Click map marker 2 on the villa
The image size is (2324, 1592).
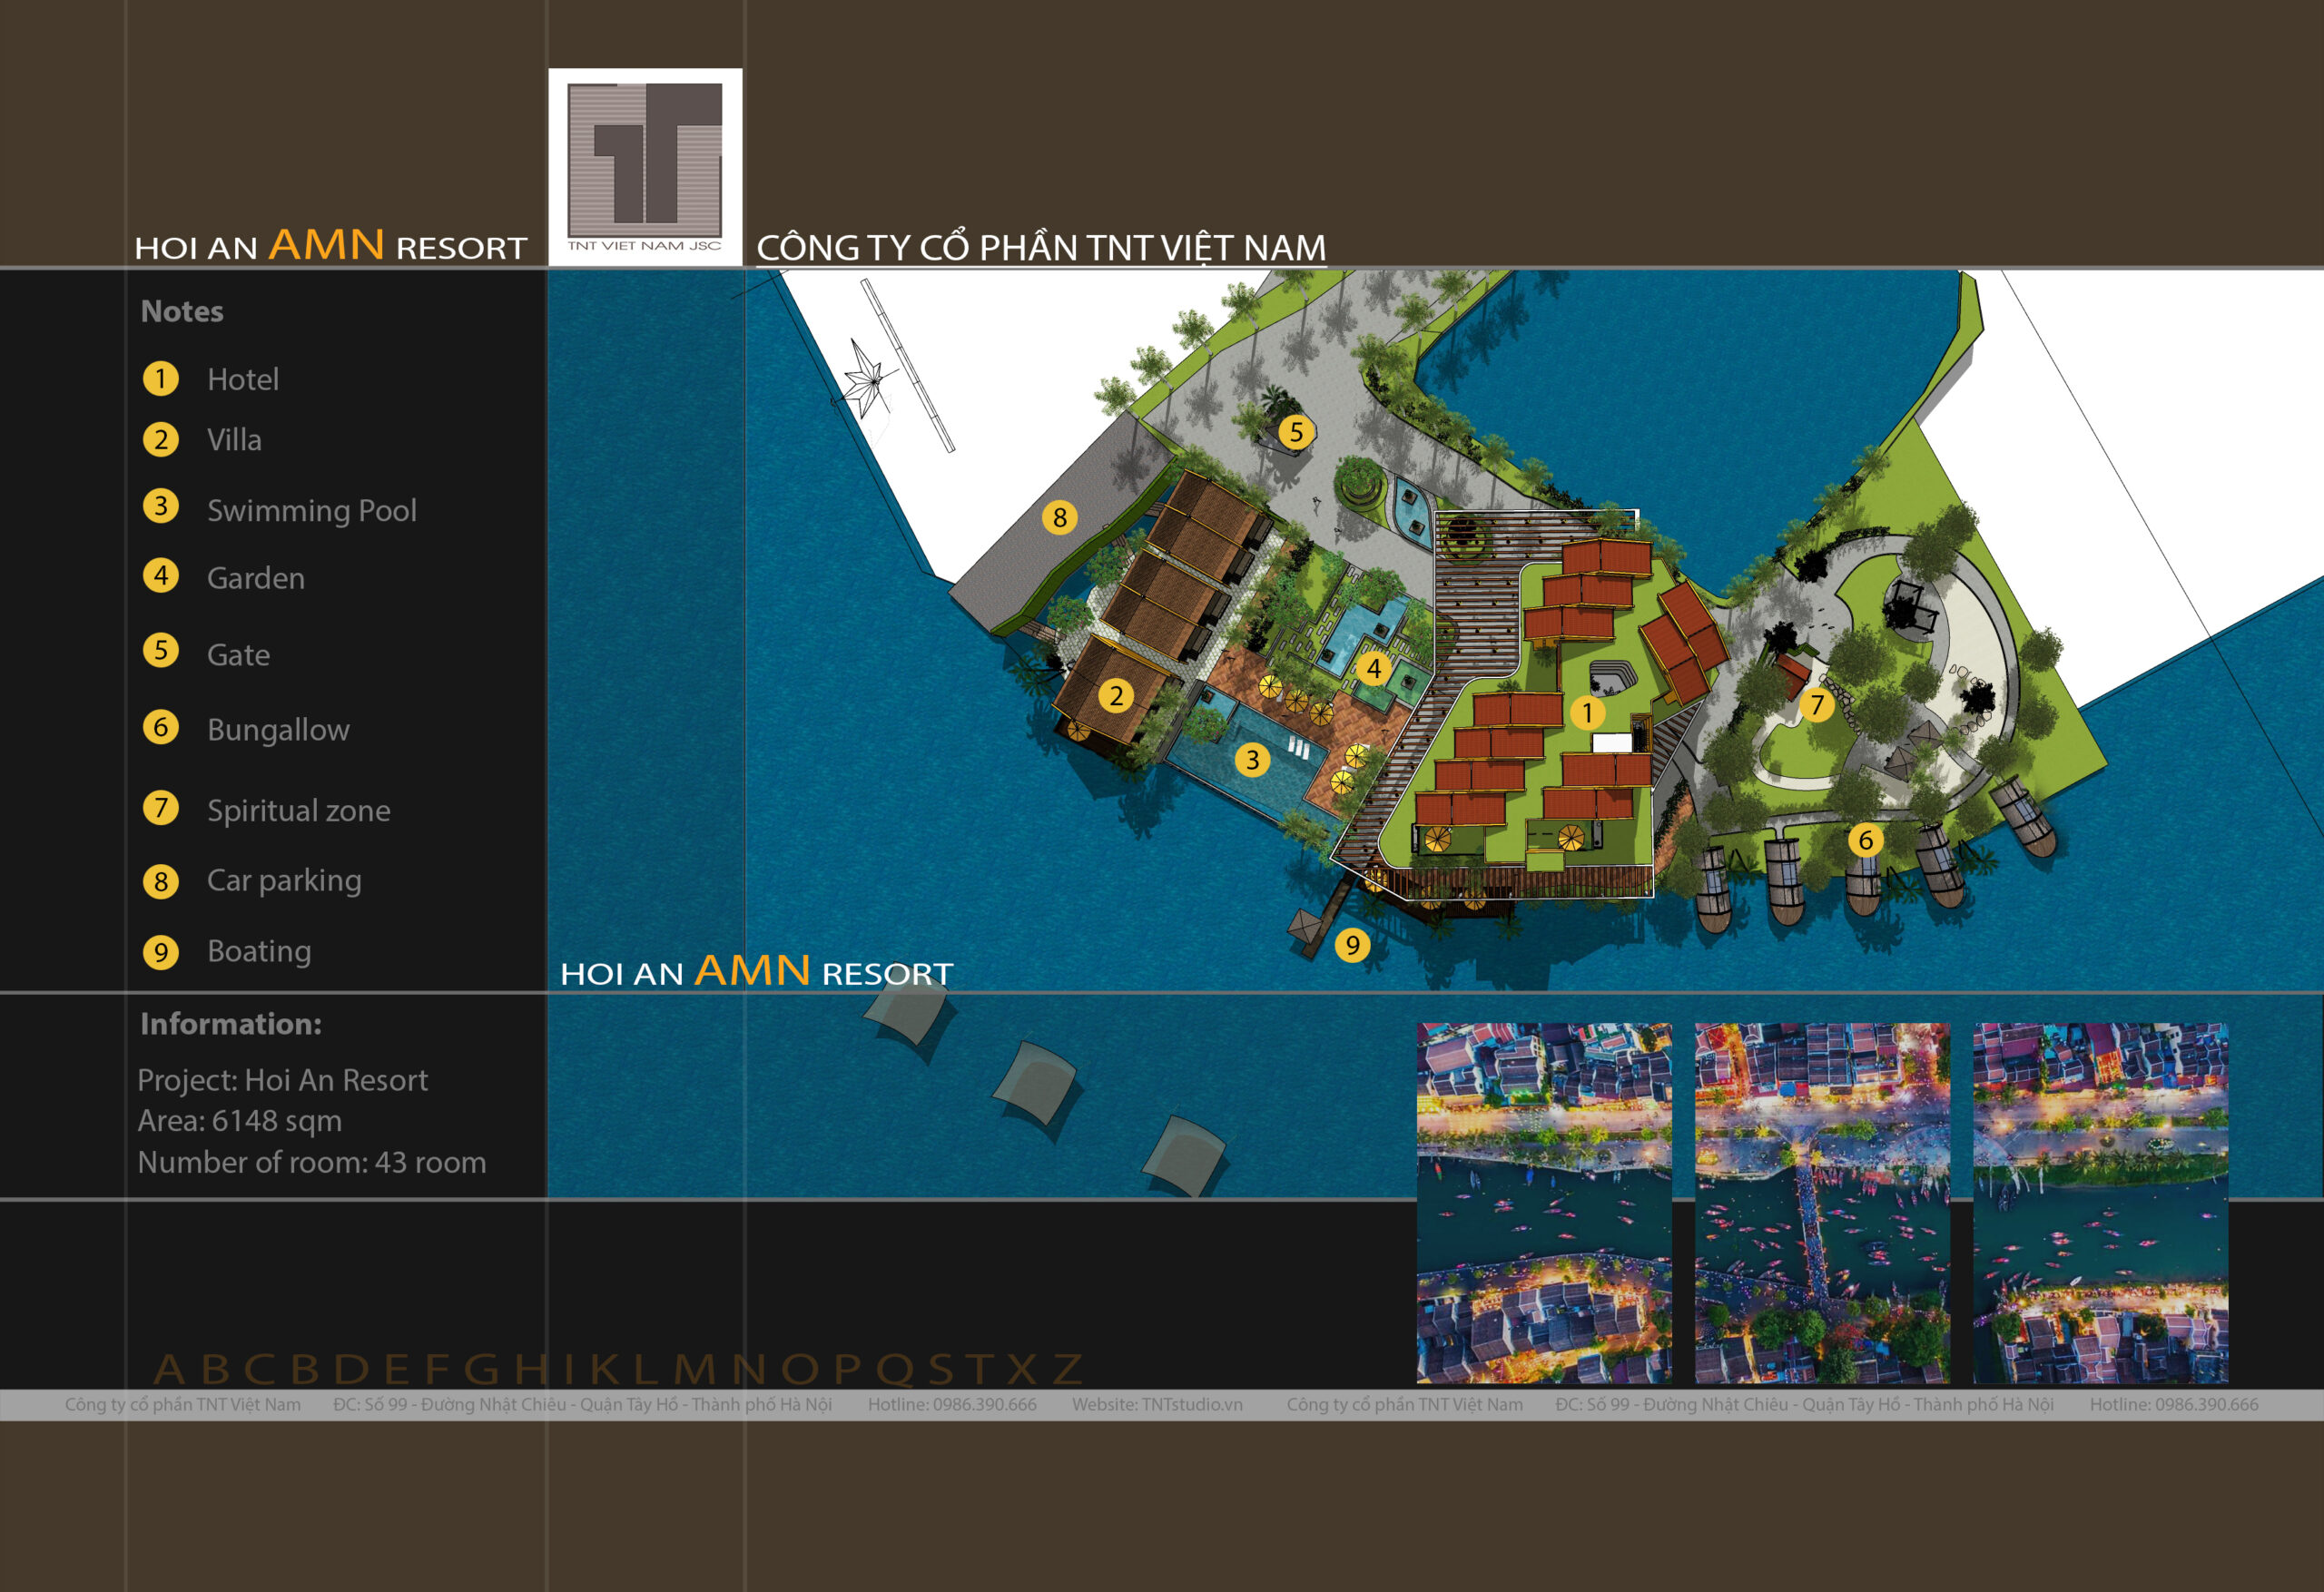tap(1116, 695)
